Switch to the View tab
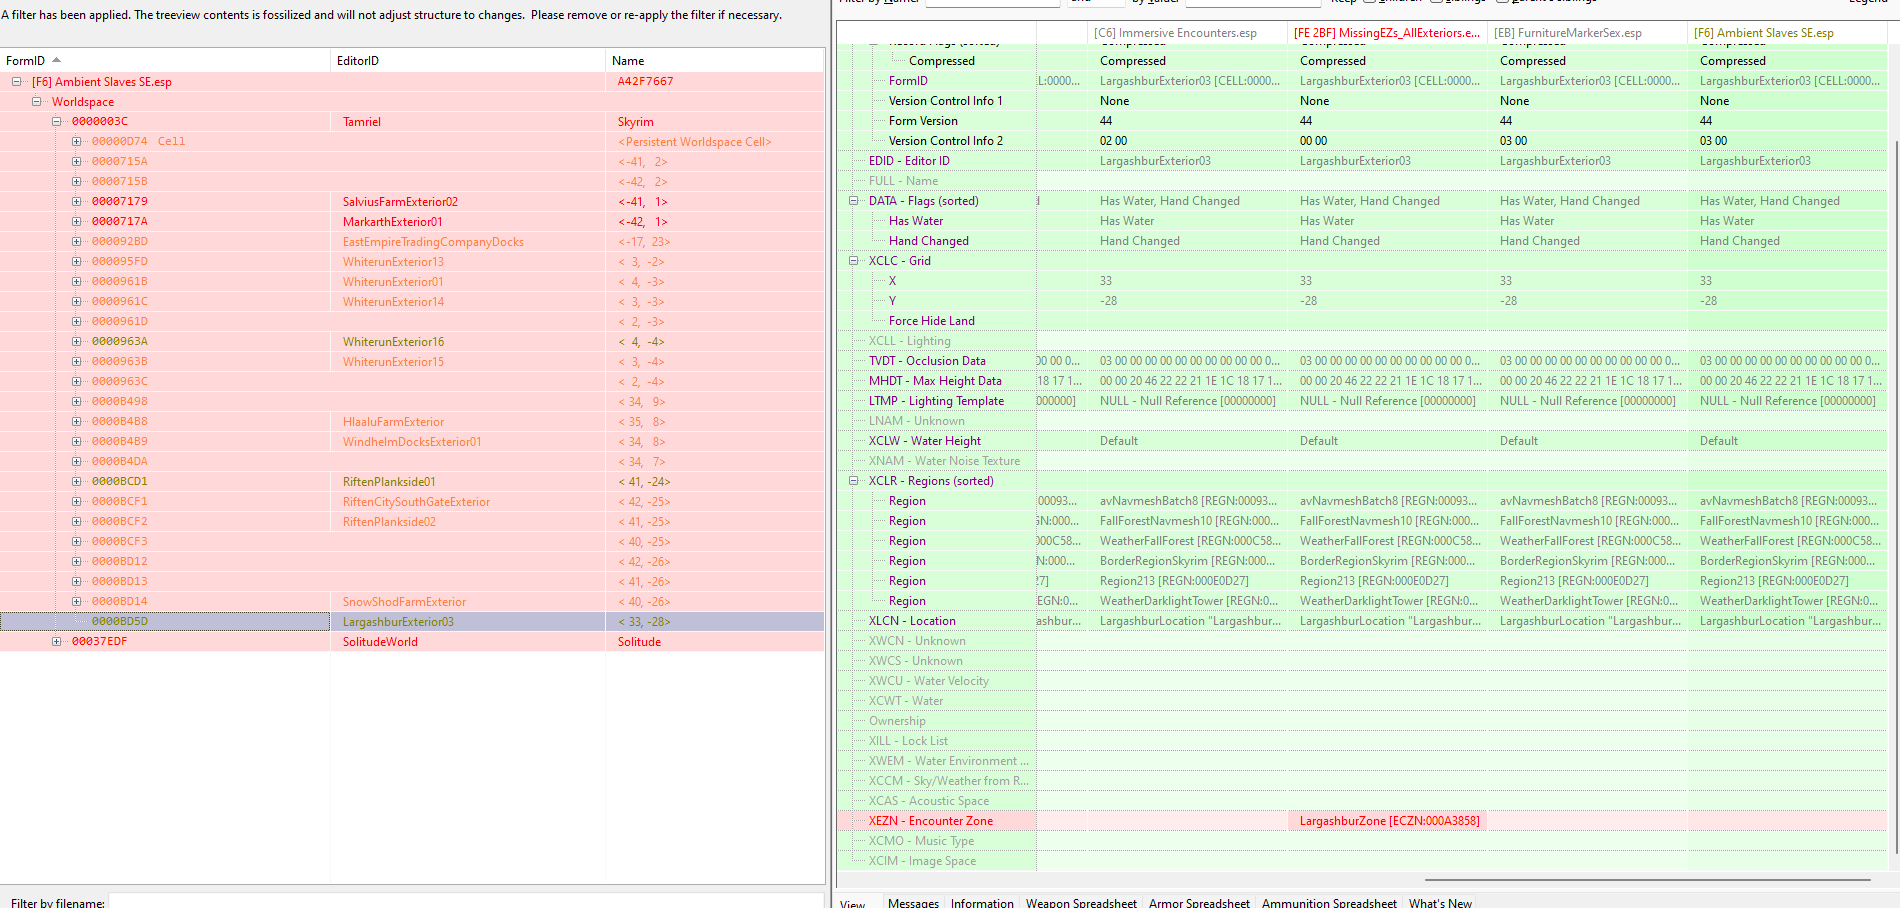Screen dimensions: 1900x908 click(853, 902)
